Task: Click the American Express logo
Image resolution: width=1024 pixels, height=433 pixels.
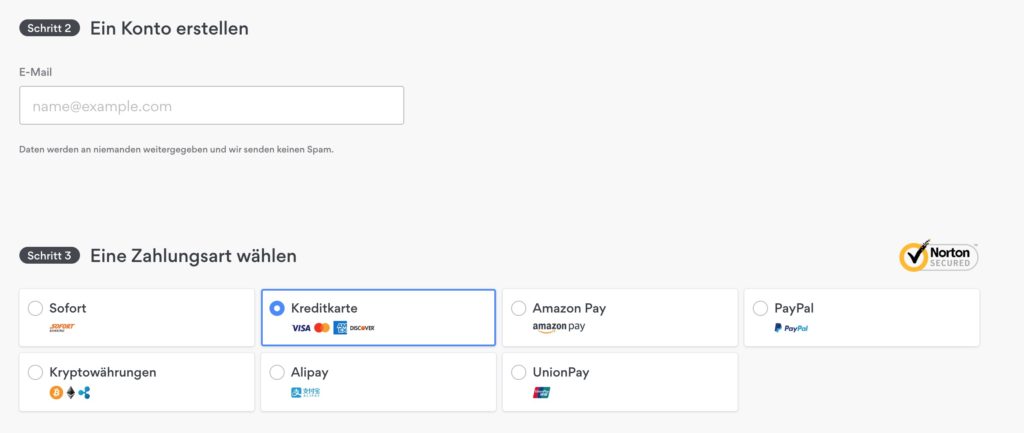Action: click(x=340, y=328)
